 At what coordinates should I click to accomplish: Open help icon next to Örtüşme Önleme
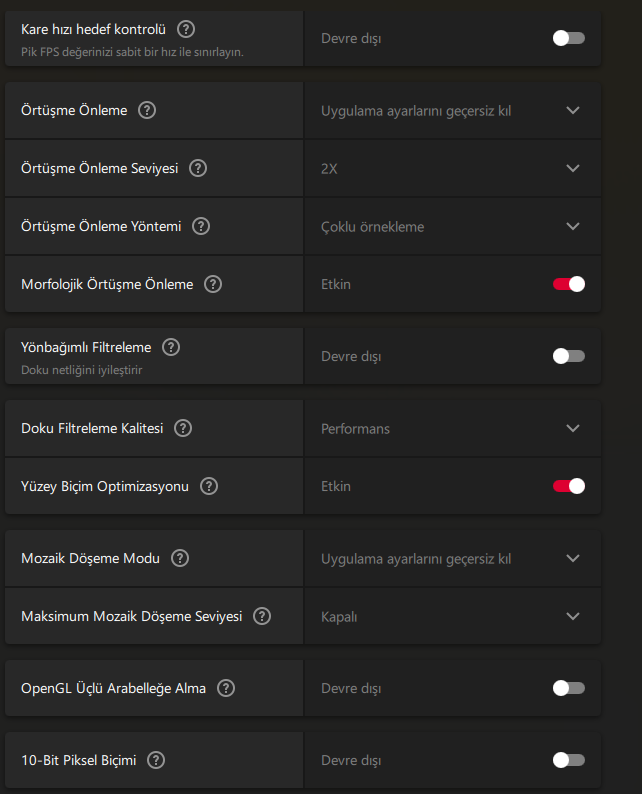(147, 110)
